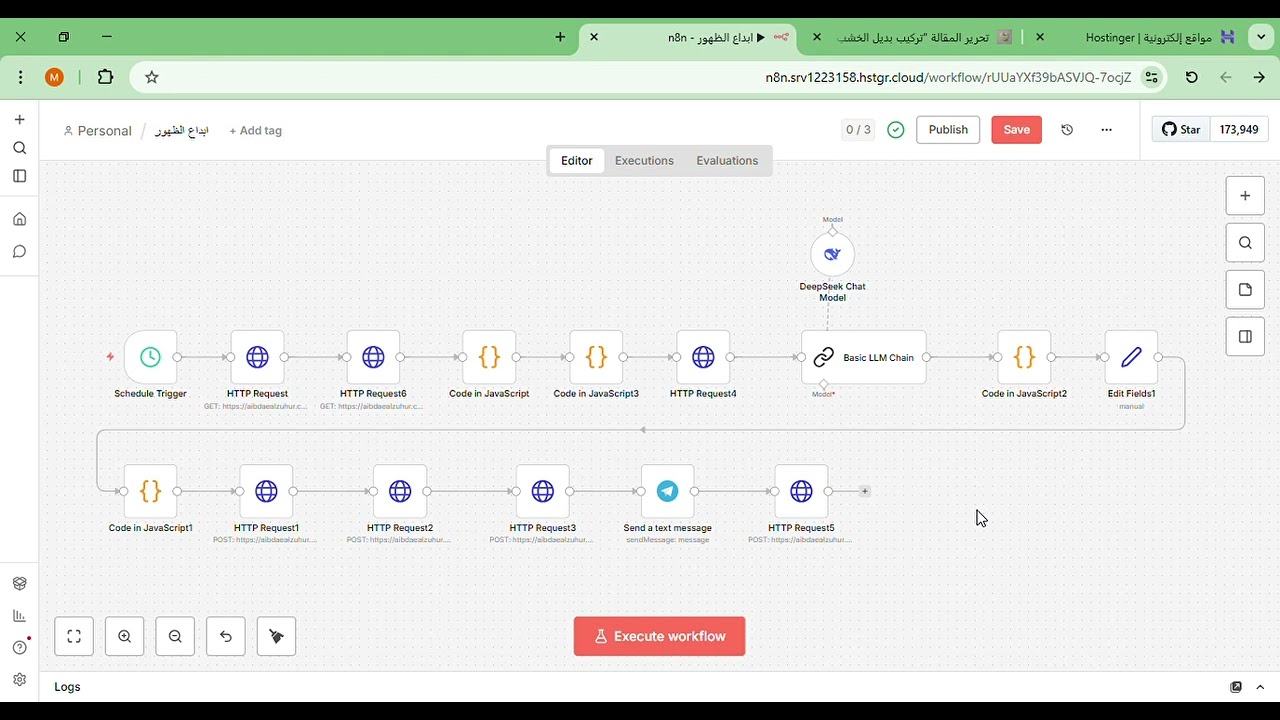Click the Save button

point(1017,130)
